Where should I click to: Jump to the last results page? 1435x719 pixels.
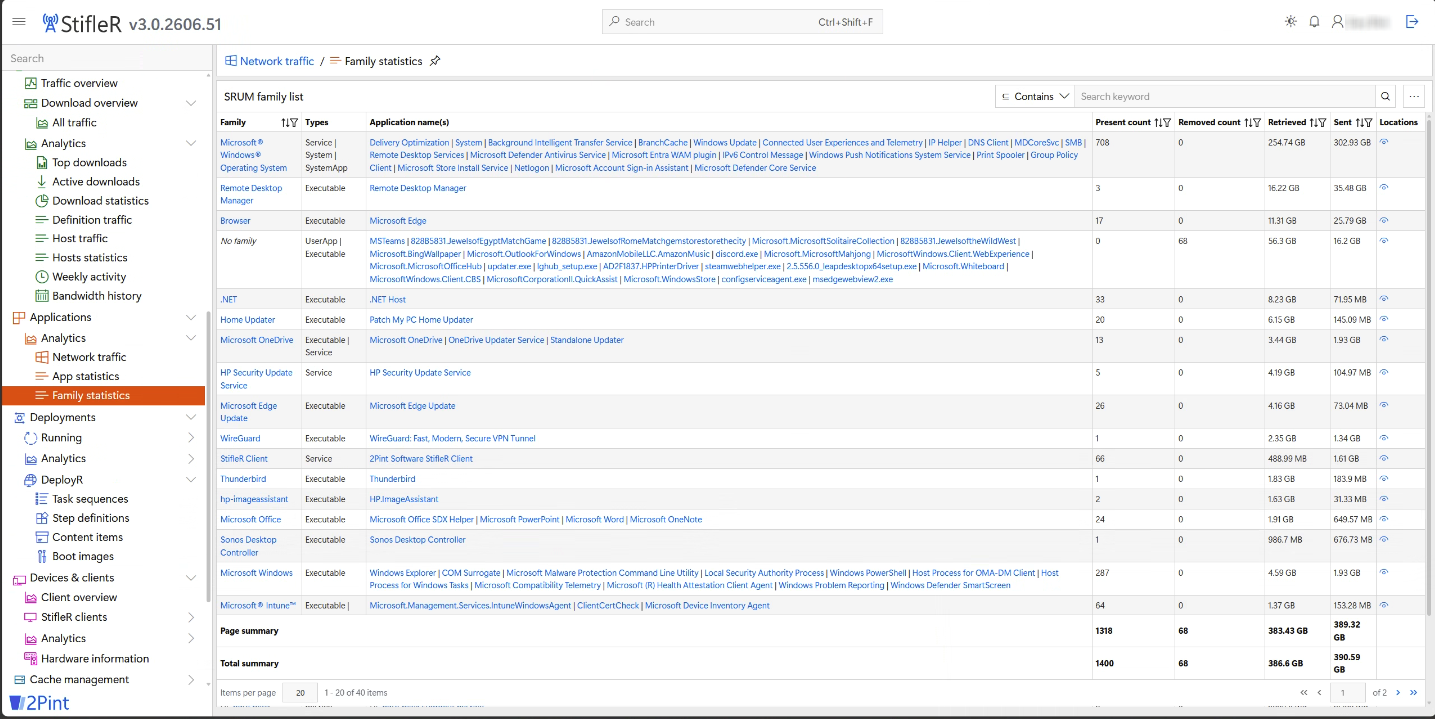click(1413, 692)
